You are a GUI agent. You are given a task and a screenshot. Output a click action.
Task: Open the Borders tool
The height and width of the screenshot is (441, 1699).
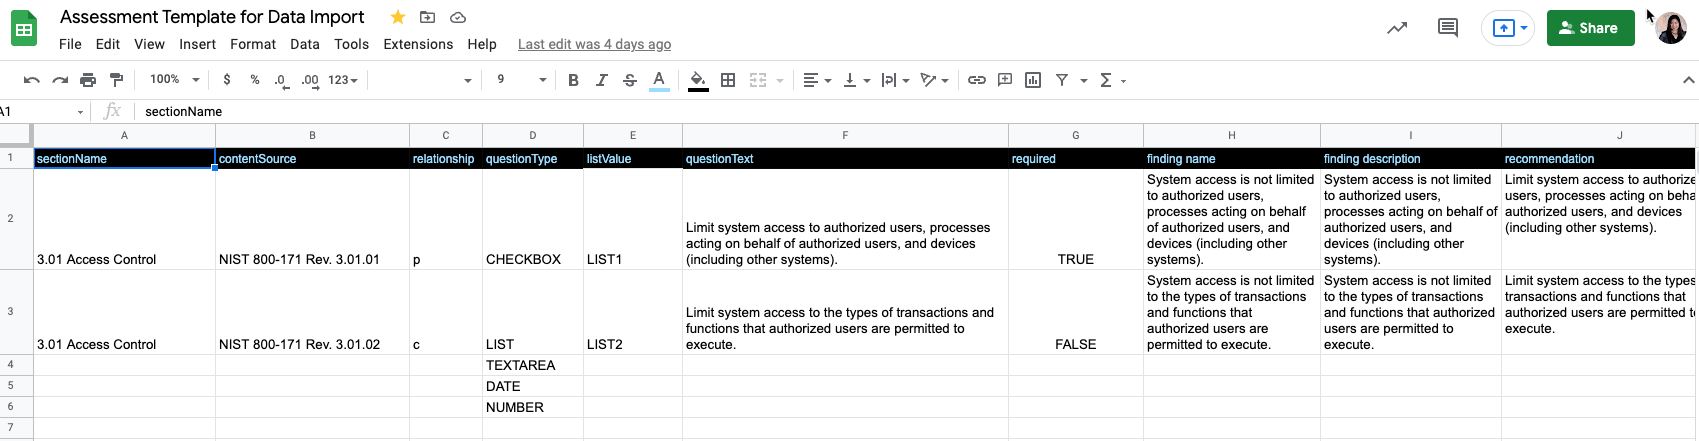[x=728, y=80]
